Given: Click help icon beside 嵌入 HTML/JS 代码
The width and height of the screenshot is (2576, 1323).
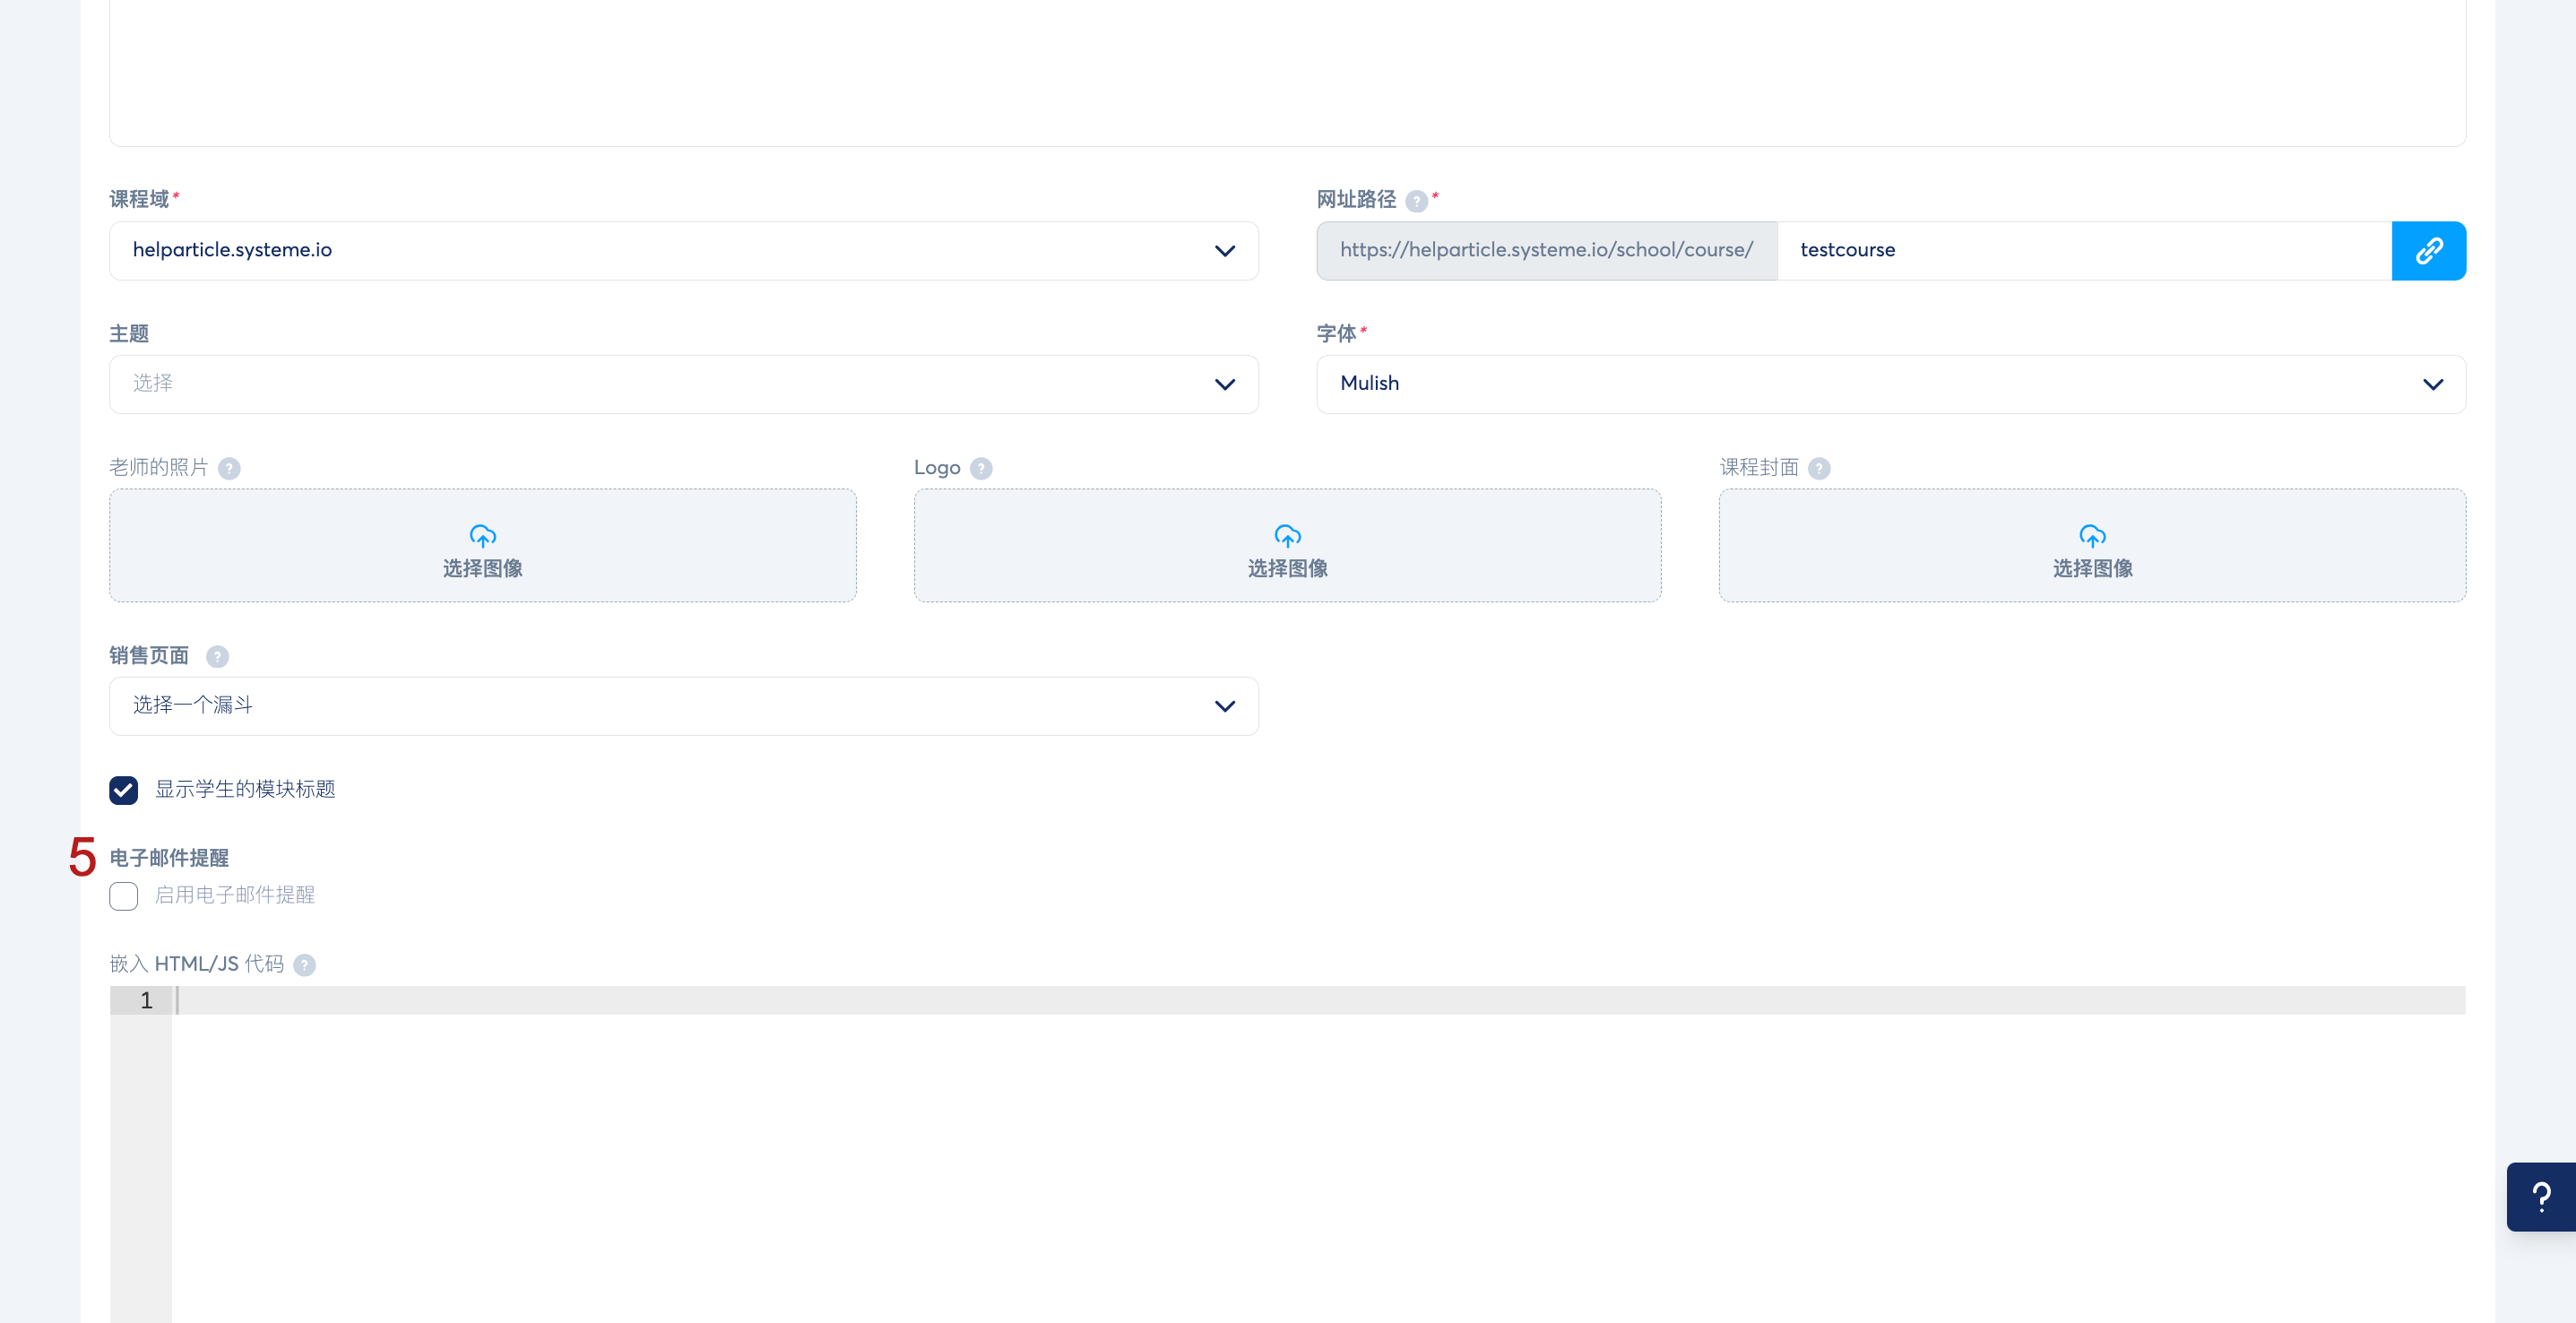Looking at the screenshot, I should [305, 965].
